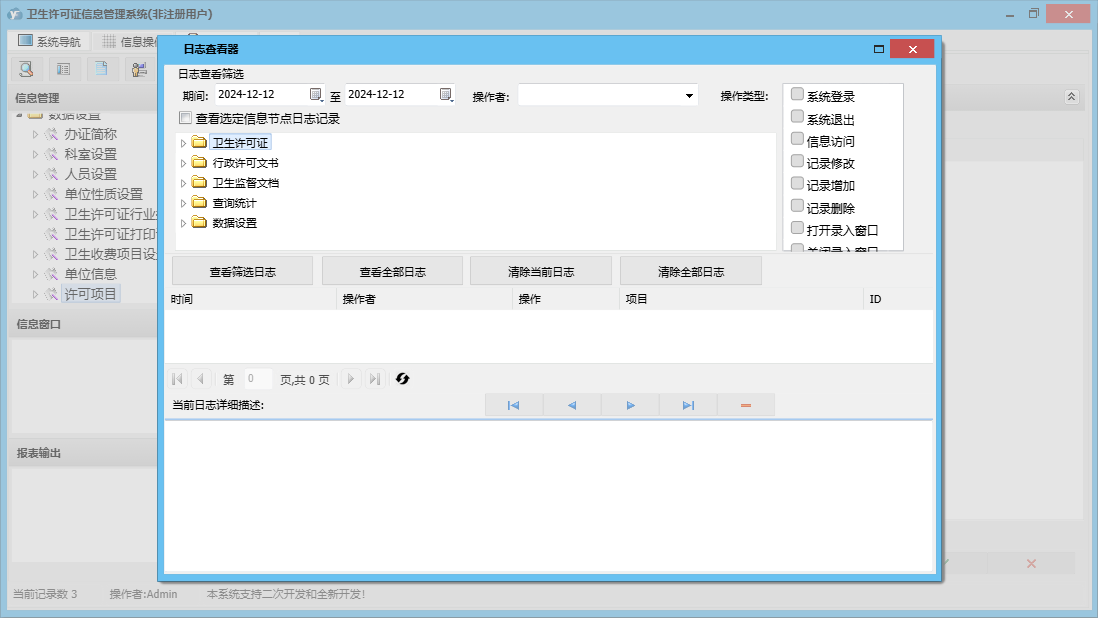The height and width of the screenshot is (618, 1098).
Task: Click the 时间 column header
Action: [251, 299]
